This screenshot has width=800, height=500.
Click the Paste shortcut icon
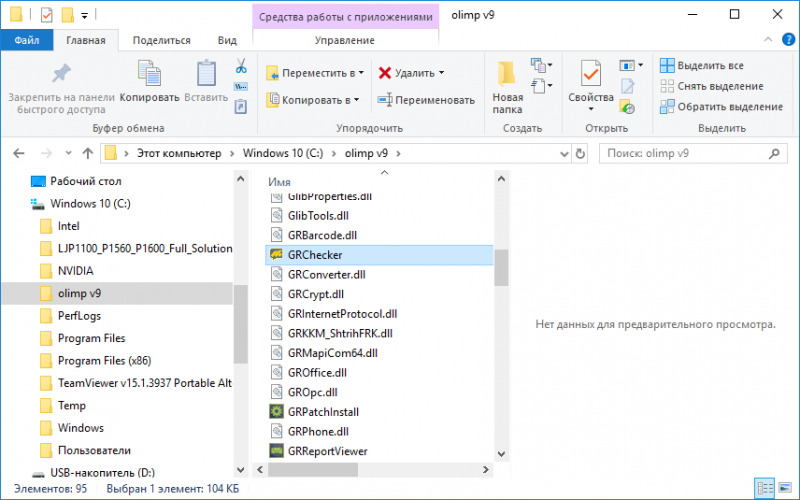(x=241, y=106)
